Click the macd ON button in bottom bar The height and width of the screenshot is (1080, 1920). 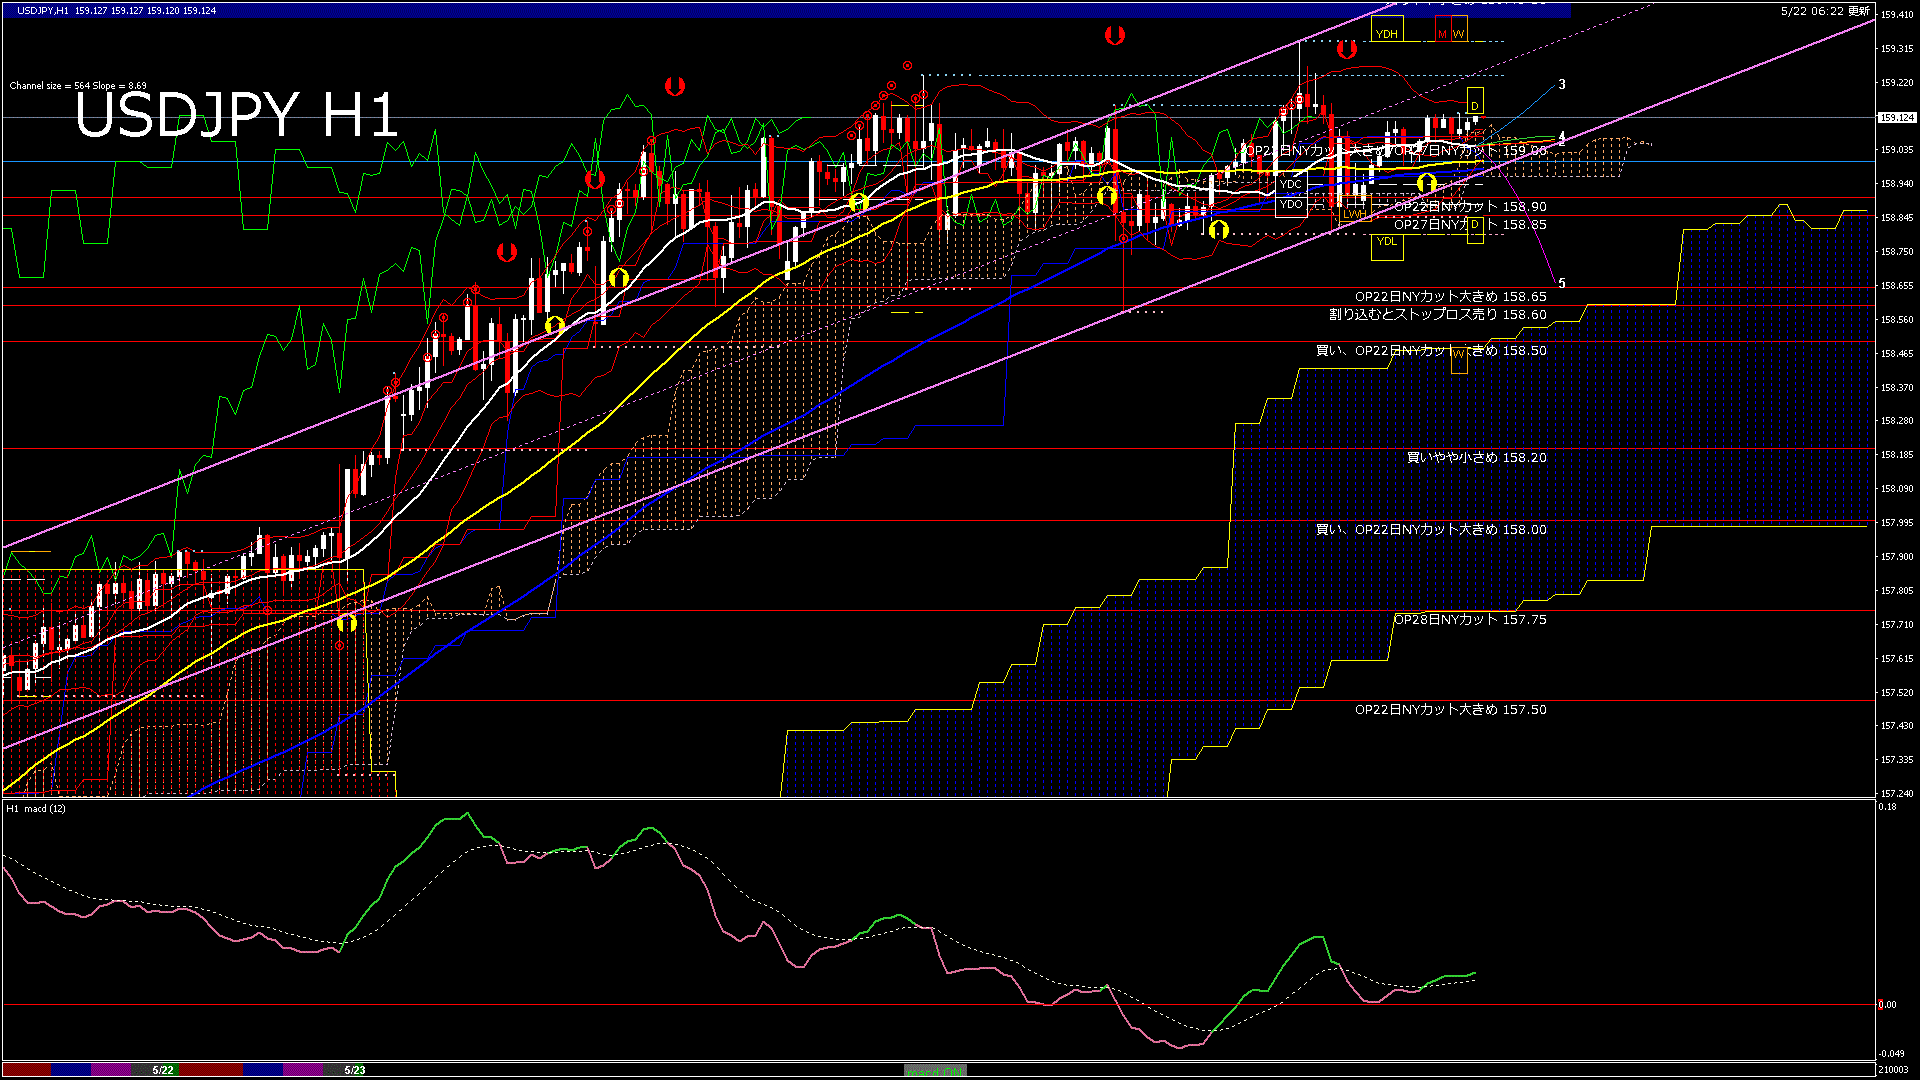tap(935, 1070)
